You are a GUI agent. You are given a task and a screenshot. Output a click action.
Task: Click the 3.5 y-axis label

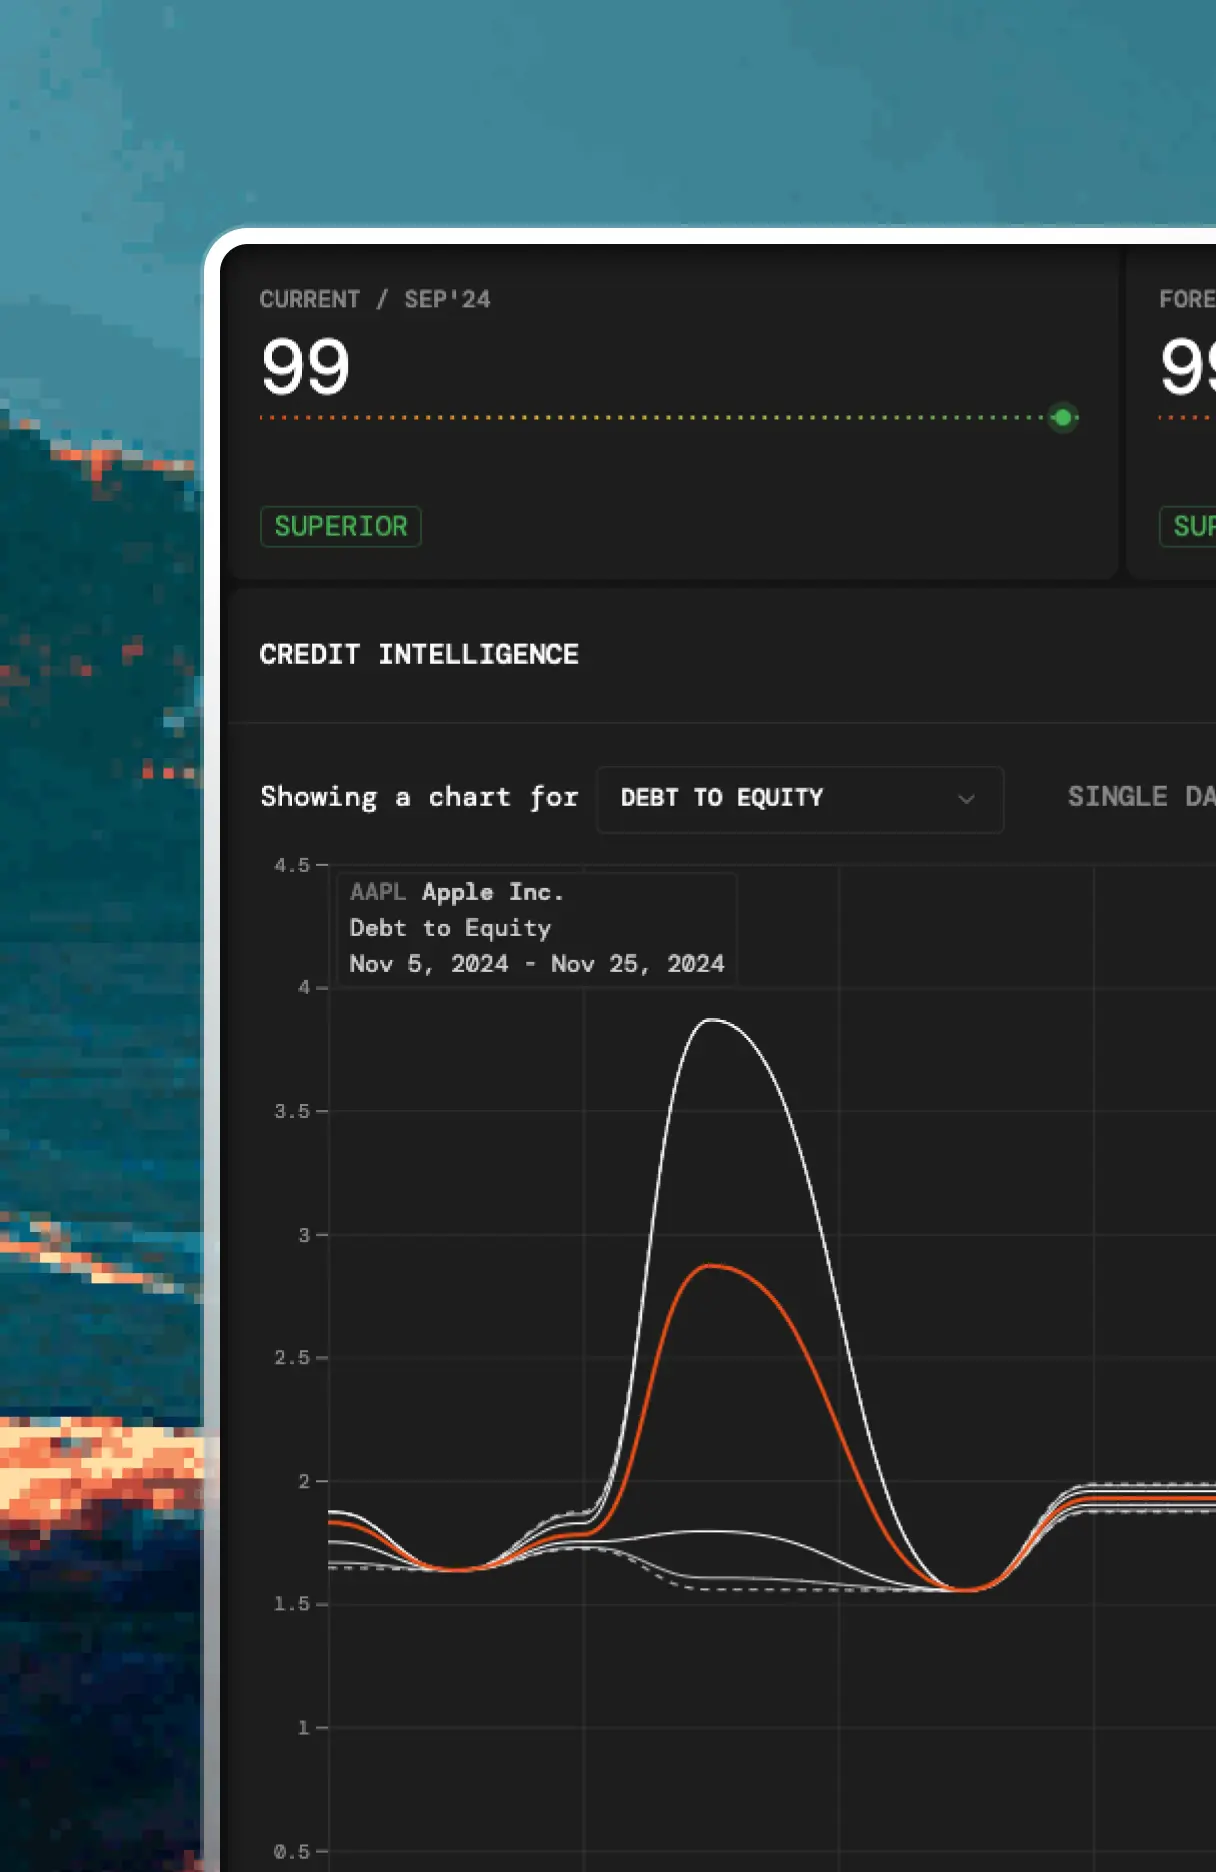point(292,1111)
